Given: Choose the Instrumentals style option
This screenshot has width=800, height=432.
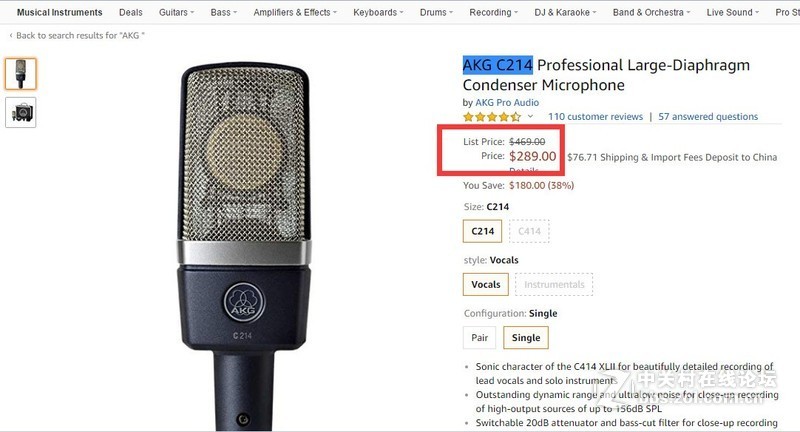Looking at the screenshot, I should click(x=554, y=284).
